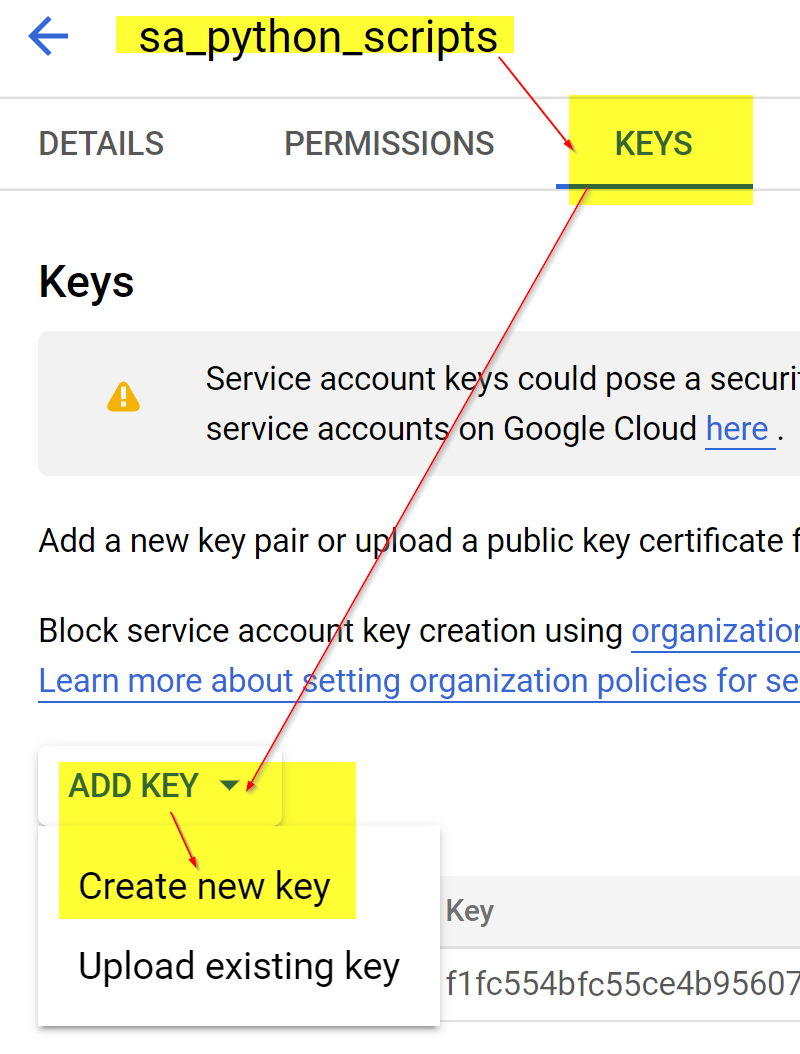Viewport: 800px width, 1054px height.
Task: Click the ADD KEY dropdown arrow
Action: pyautogui.click(x=230, y=786)
